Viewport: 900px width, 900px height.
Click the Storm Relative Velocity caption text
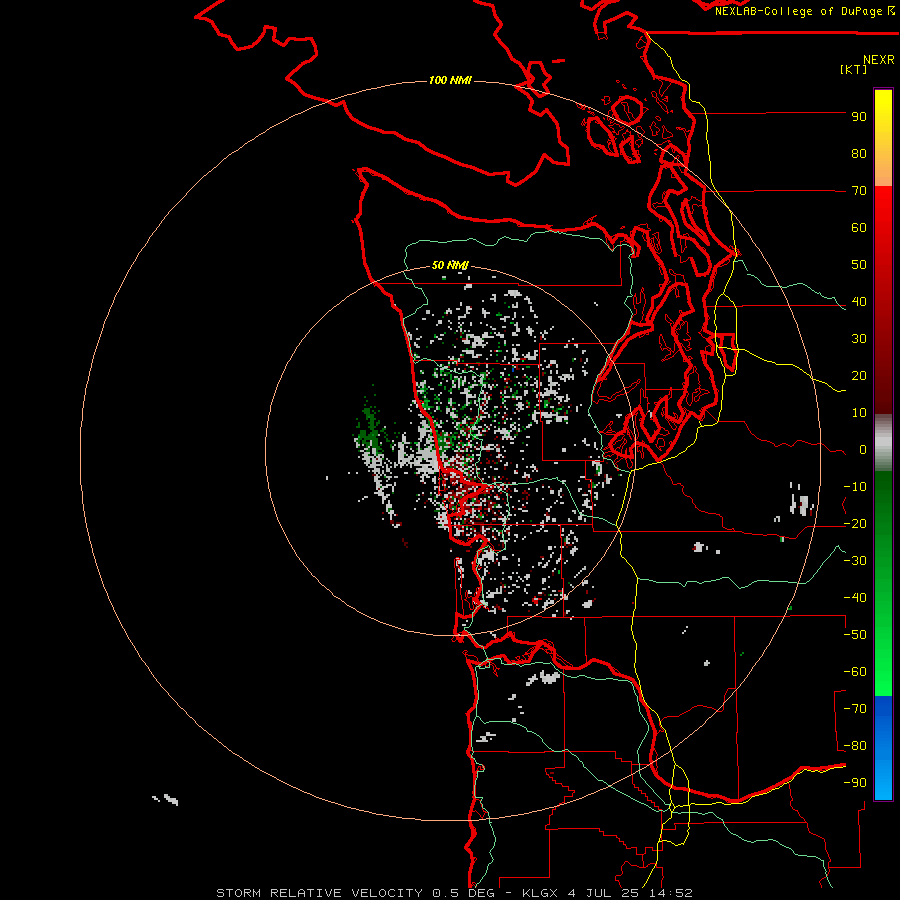pos(454,893)
